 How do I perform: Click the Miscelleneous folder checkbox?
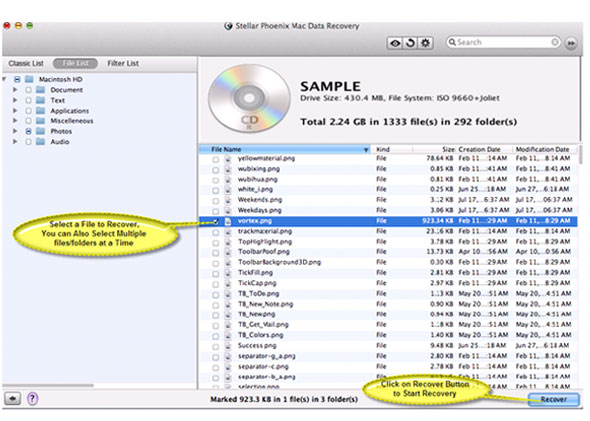tap(28, 121)
